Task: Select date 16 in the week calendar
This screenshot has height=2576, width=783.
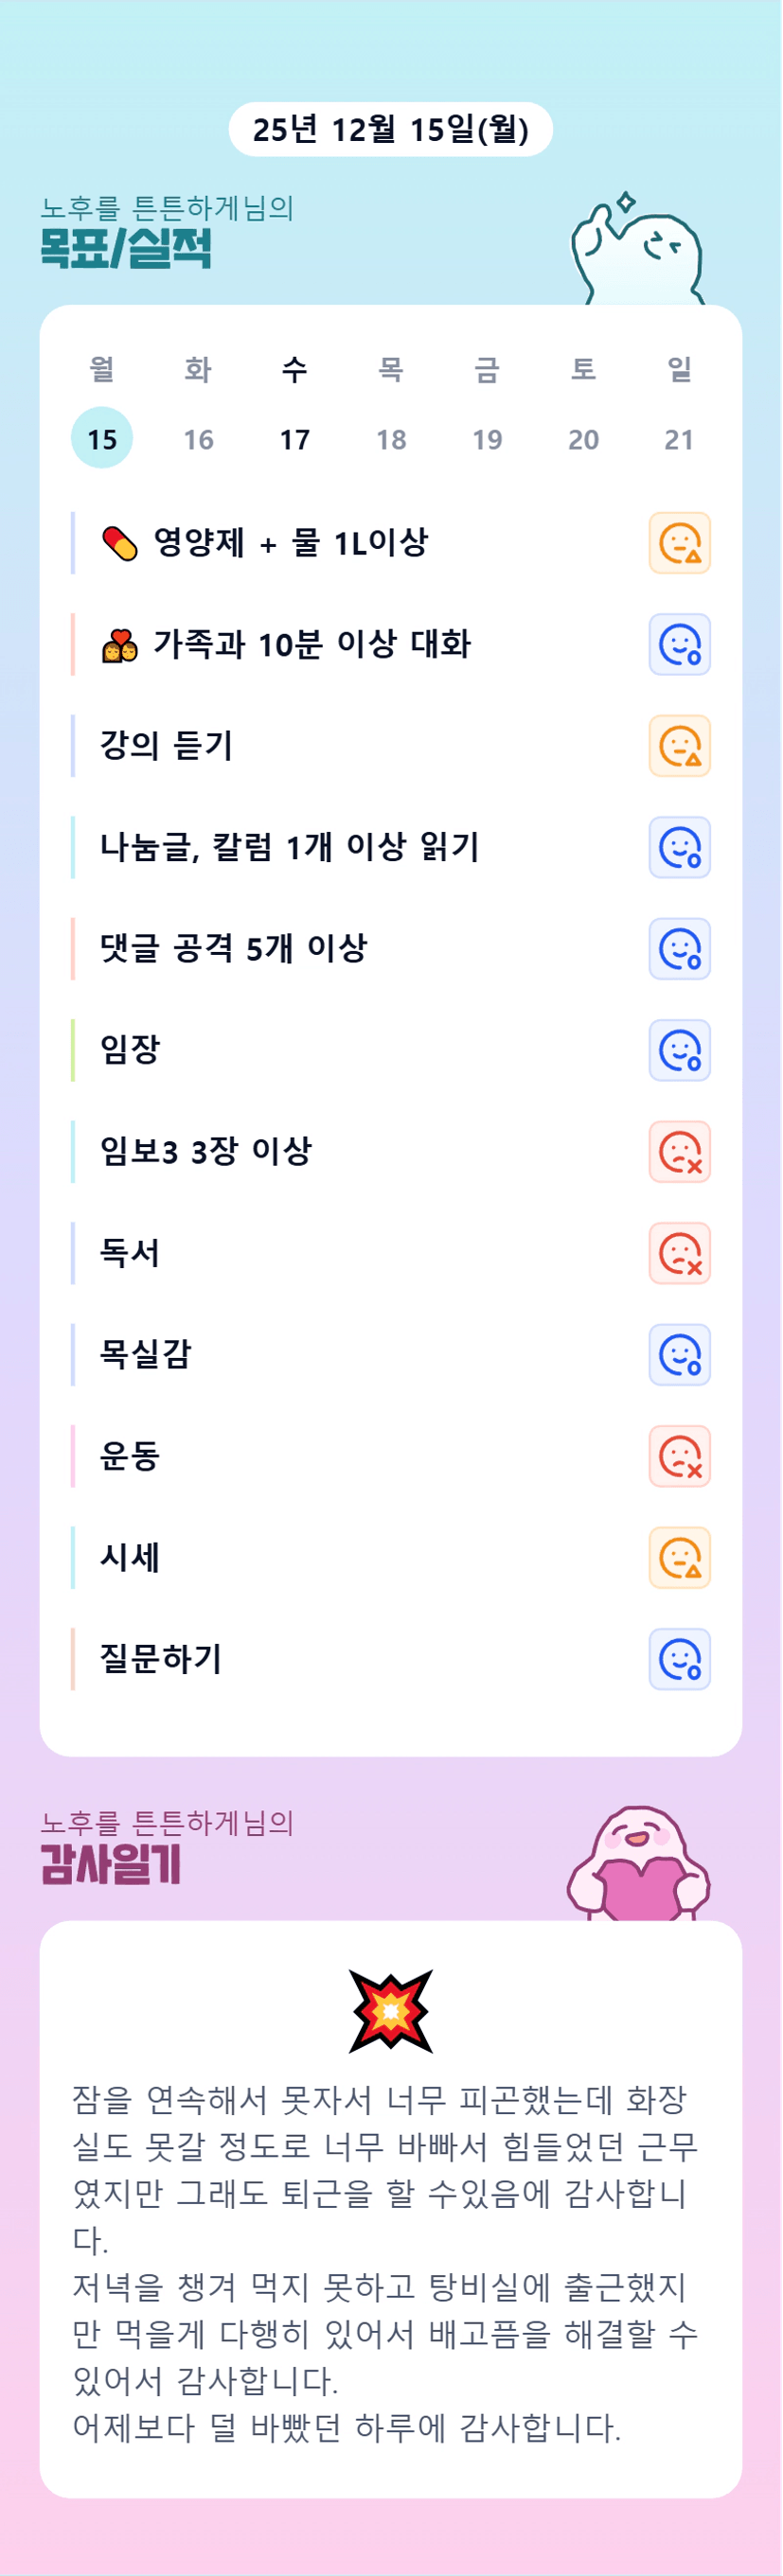Action: coord(198,439)
